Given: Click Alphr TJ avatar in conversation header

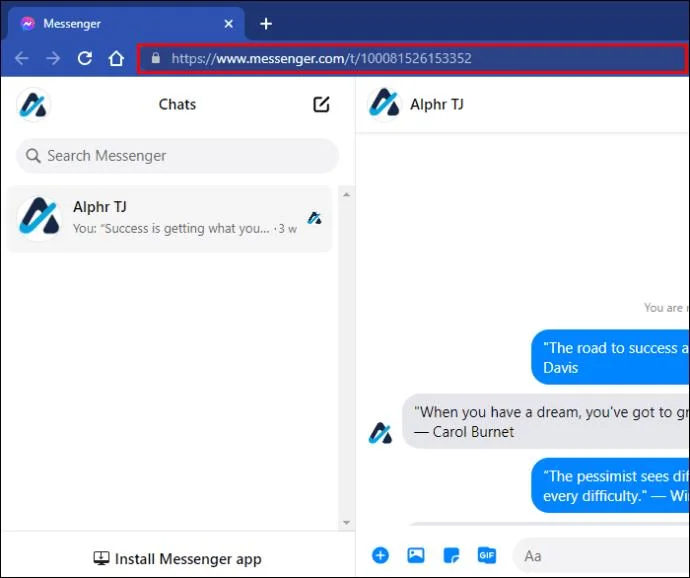Looking at the screenshot, I should (385, 105).
